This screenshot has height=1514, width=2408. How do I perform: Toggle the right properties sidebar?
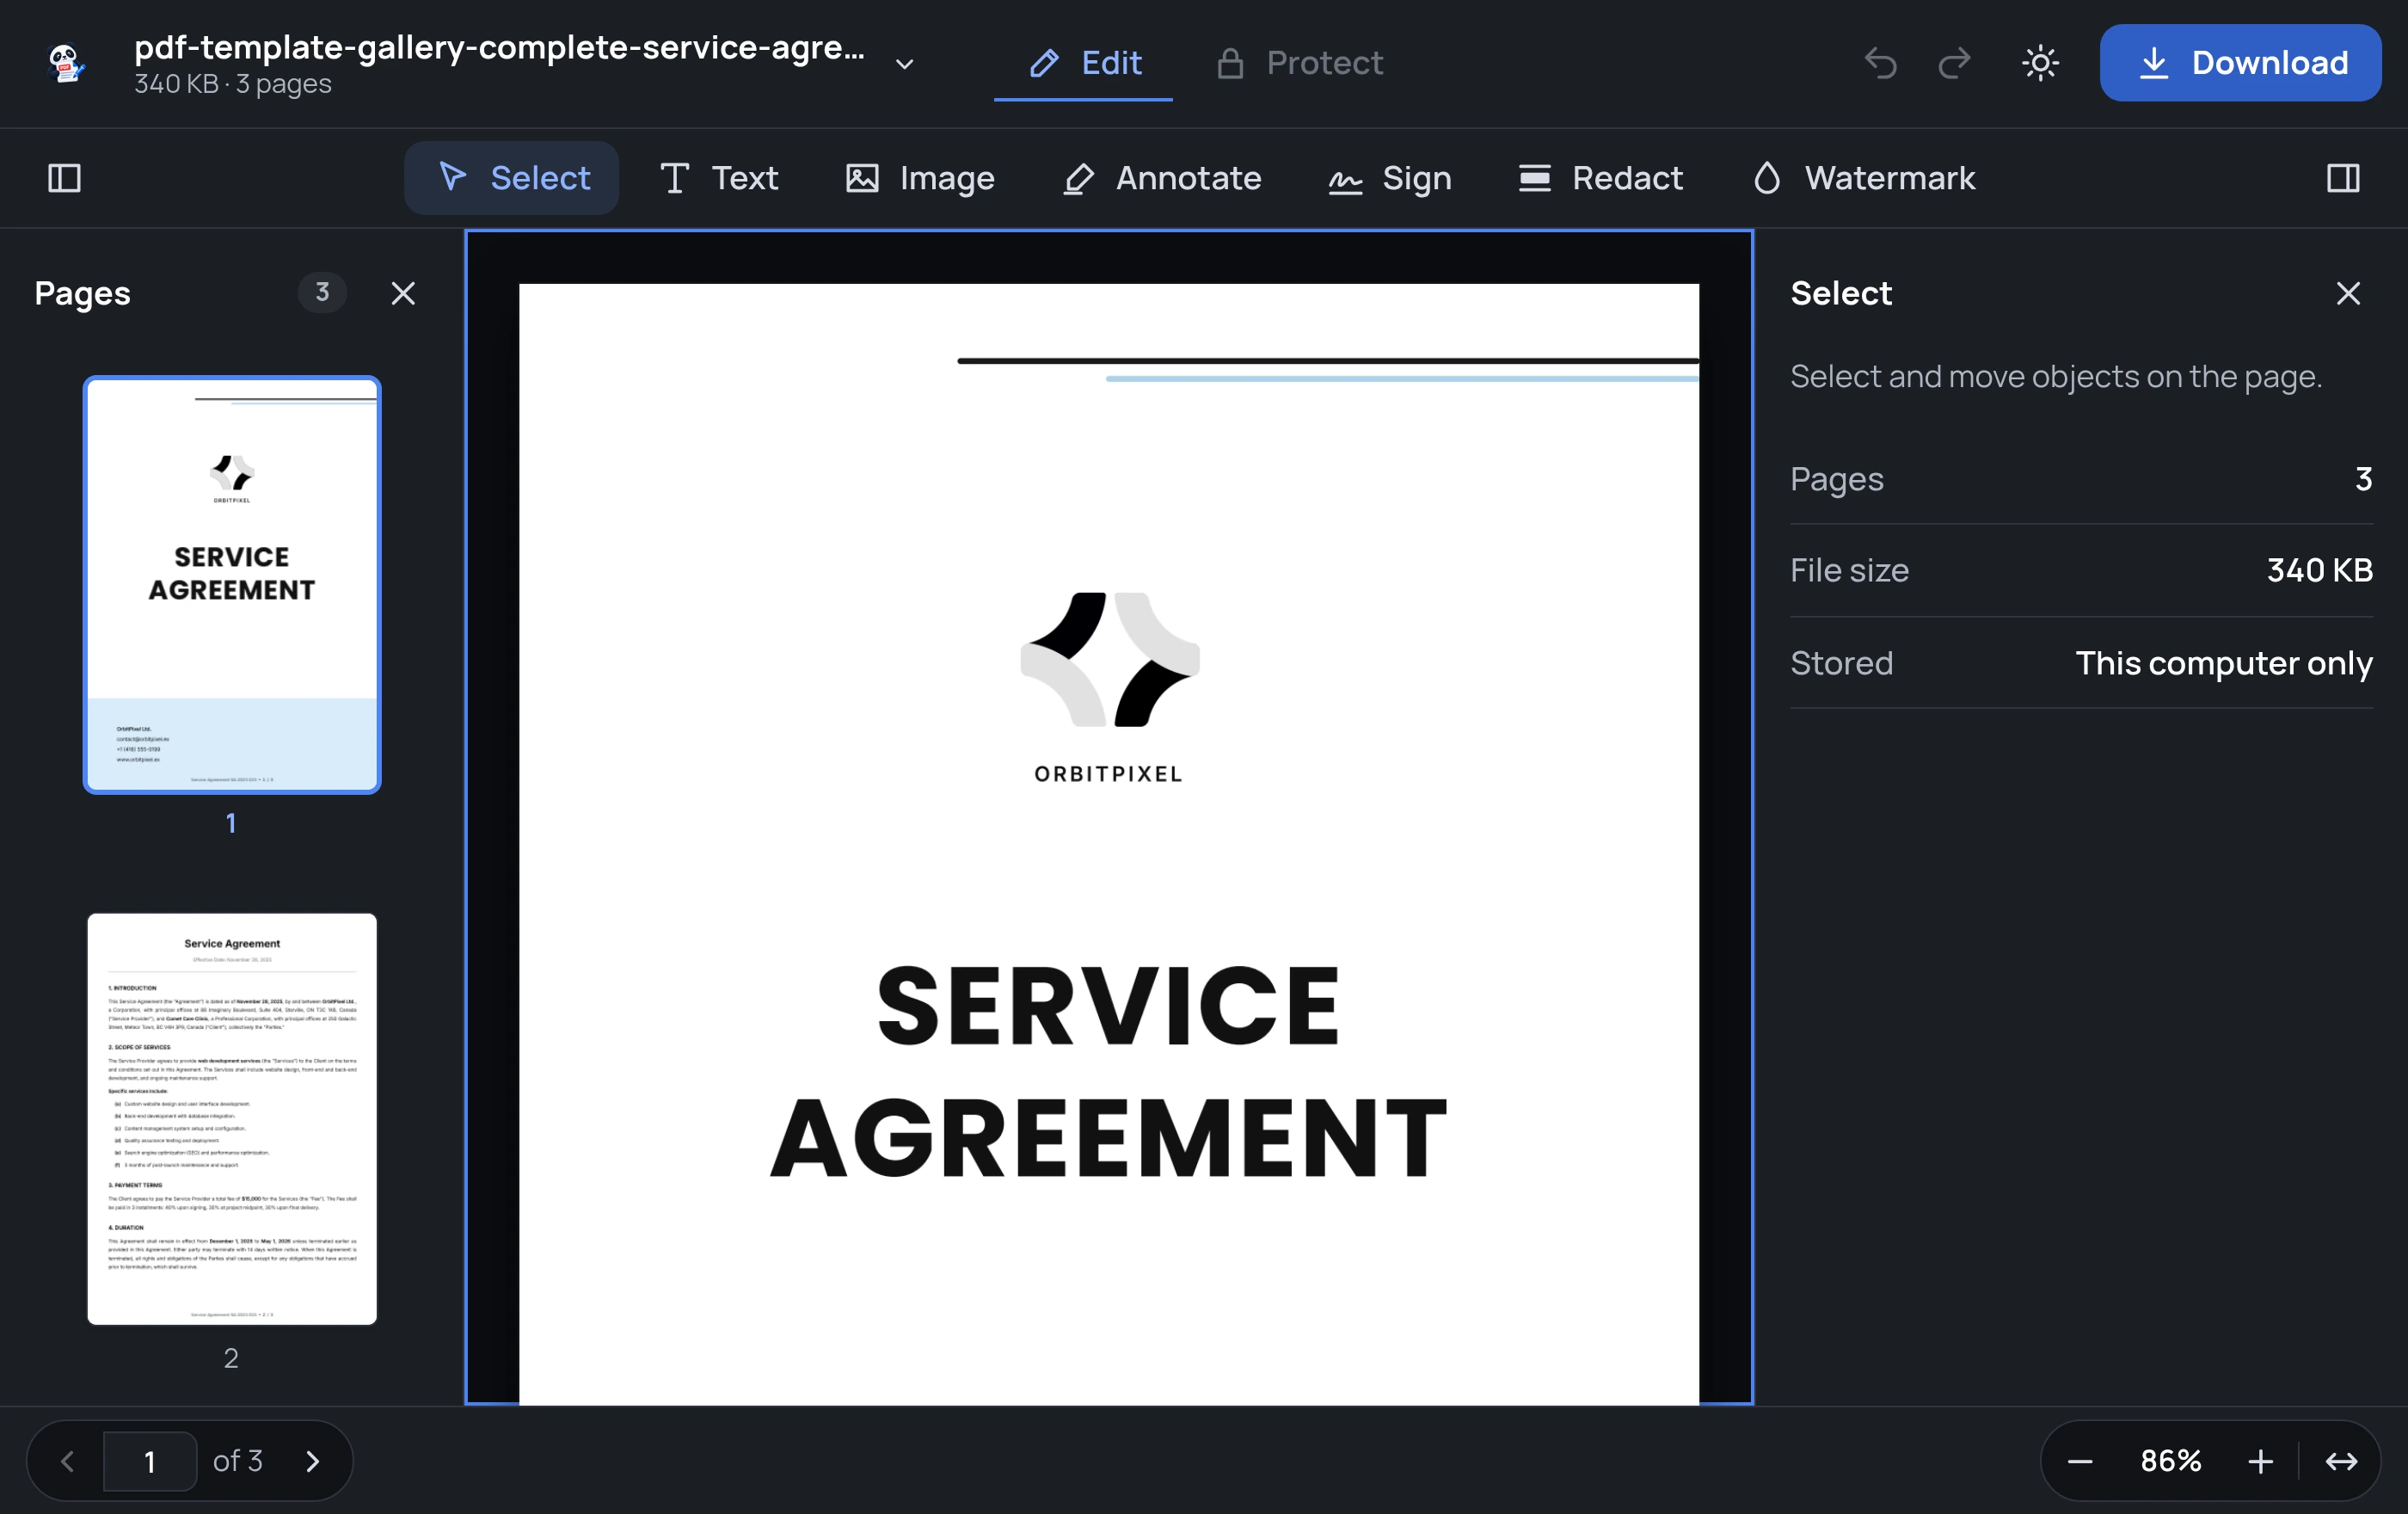point(2343,178)
